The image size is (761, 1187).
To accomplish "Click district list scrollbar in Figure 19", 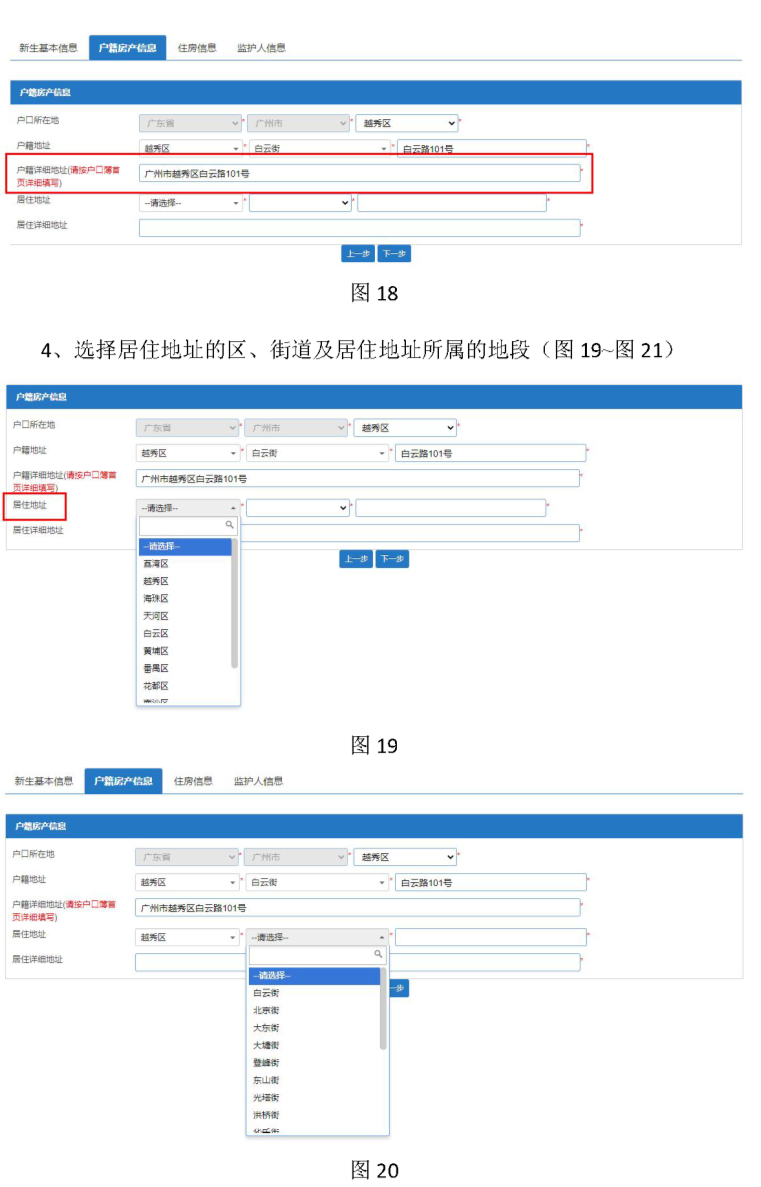I will [x=235, y=603].
